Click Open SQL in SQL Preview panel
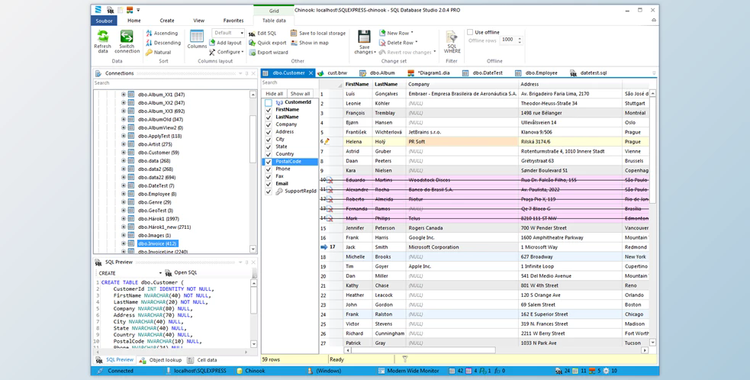Image resolution: width=750 pixels, height=380 pixels. [181, 272]
